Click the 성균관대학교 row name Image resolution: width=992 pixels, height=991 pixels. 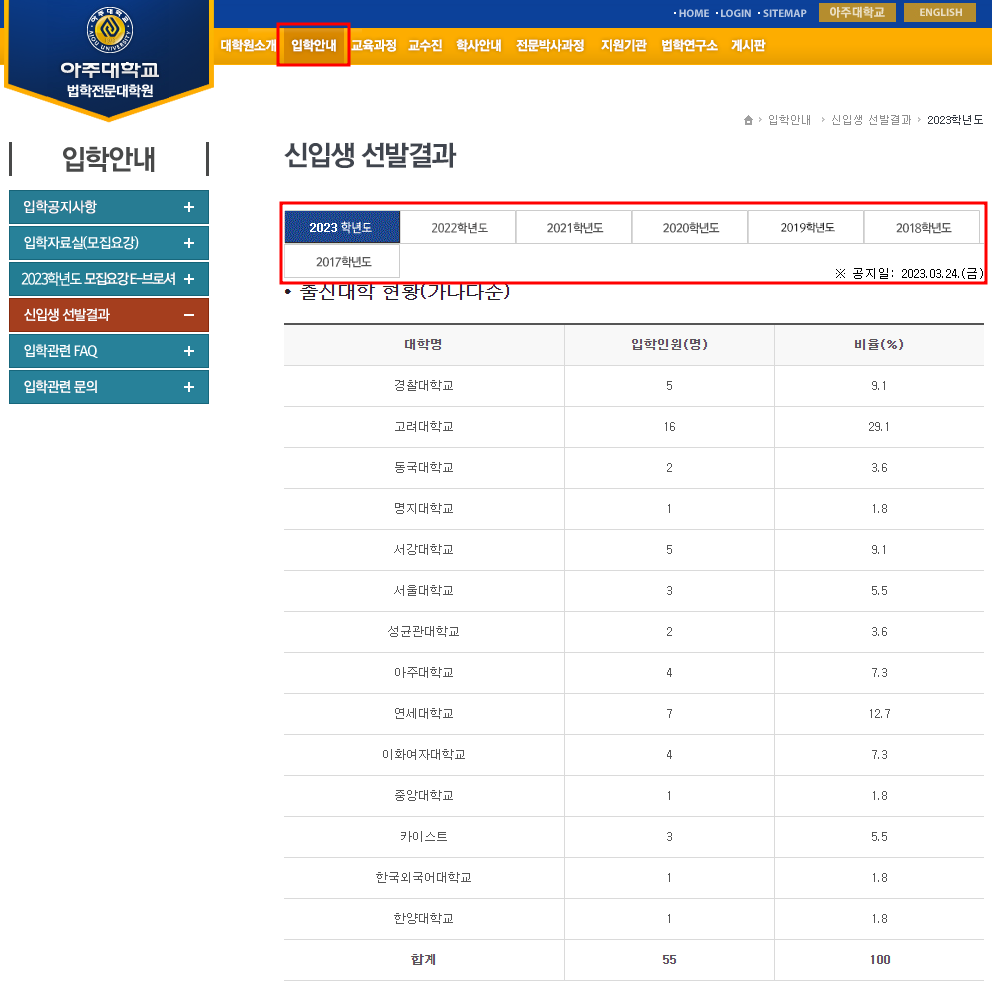coord(423,632)
